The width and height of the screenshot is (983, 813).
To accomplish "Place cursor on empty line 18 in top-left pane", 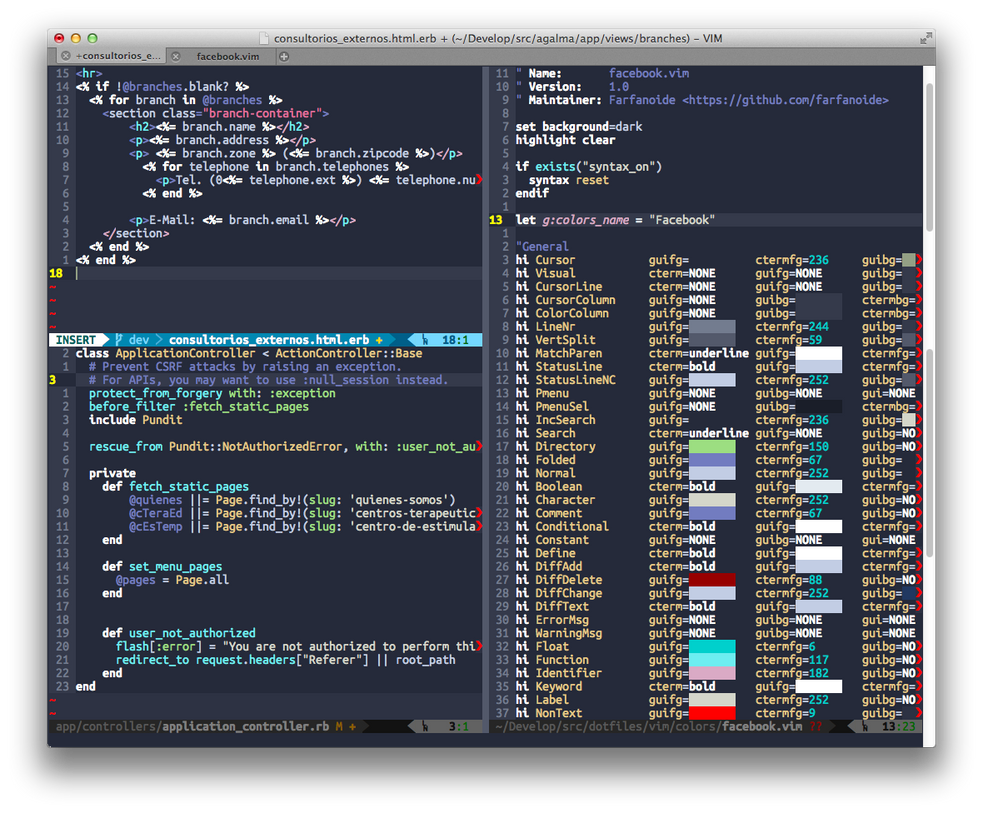I will (200, 273).
